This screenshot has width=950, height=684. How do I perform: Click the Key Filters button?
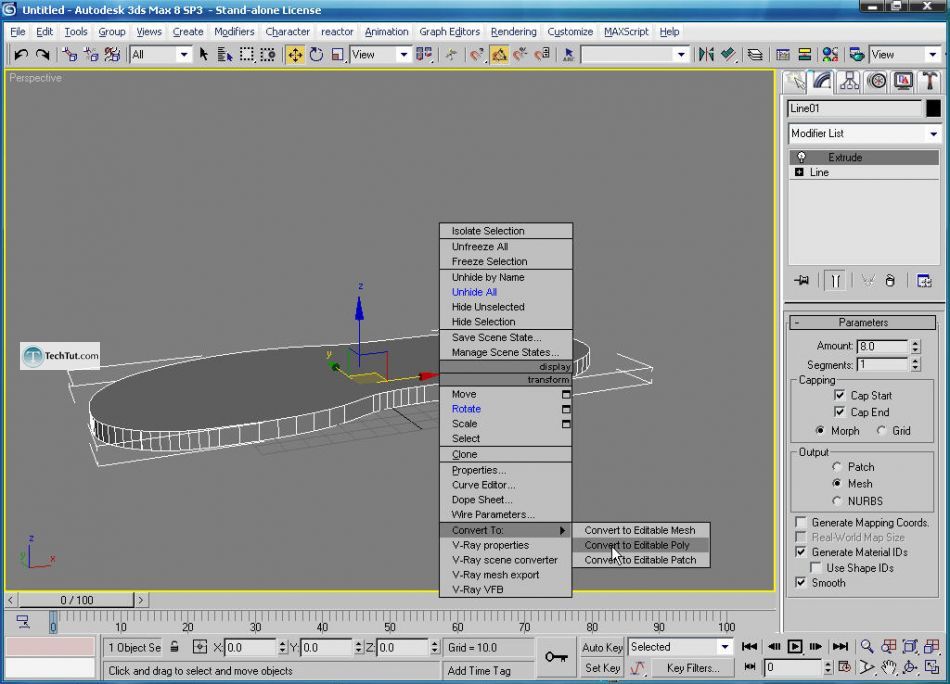(693, 668)
